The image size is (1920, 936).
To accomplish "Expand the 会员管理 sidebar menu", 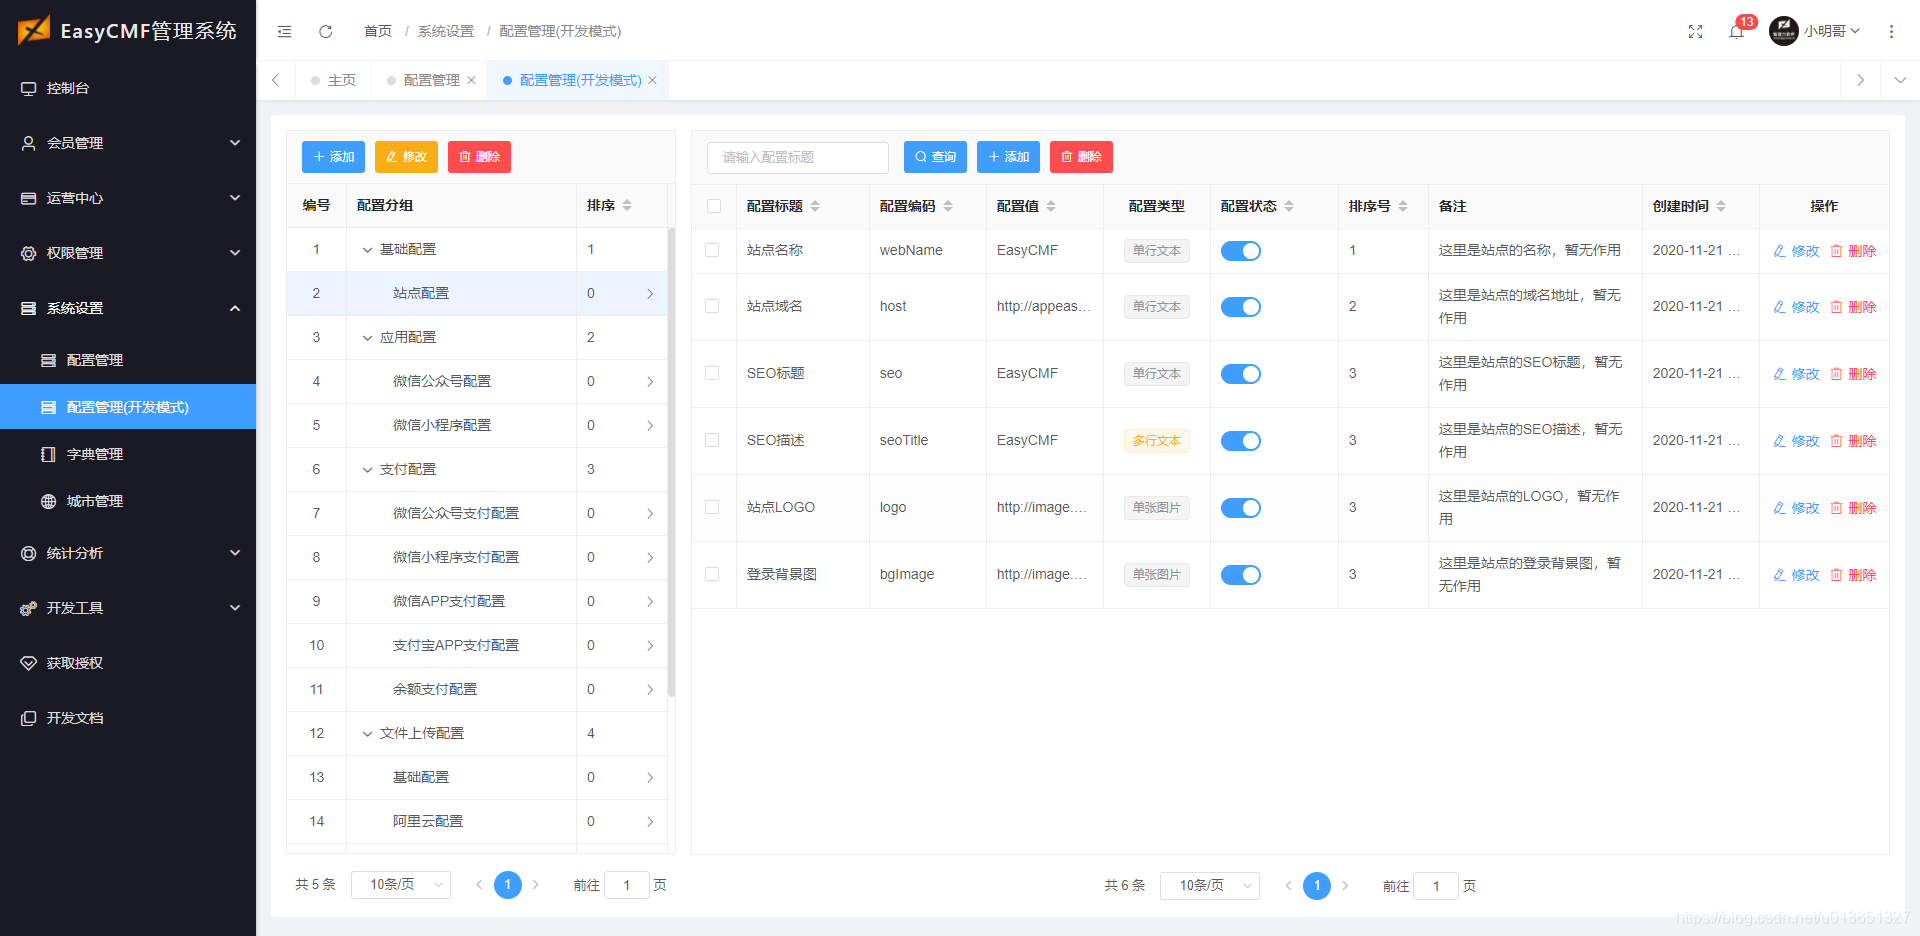I will (x=128, y=143).
